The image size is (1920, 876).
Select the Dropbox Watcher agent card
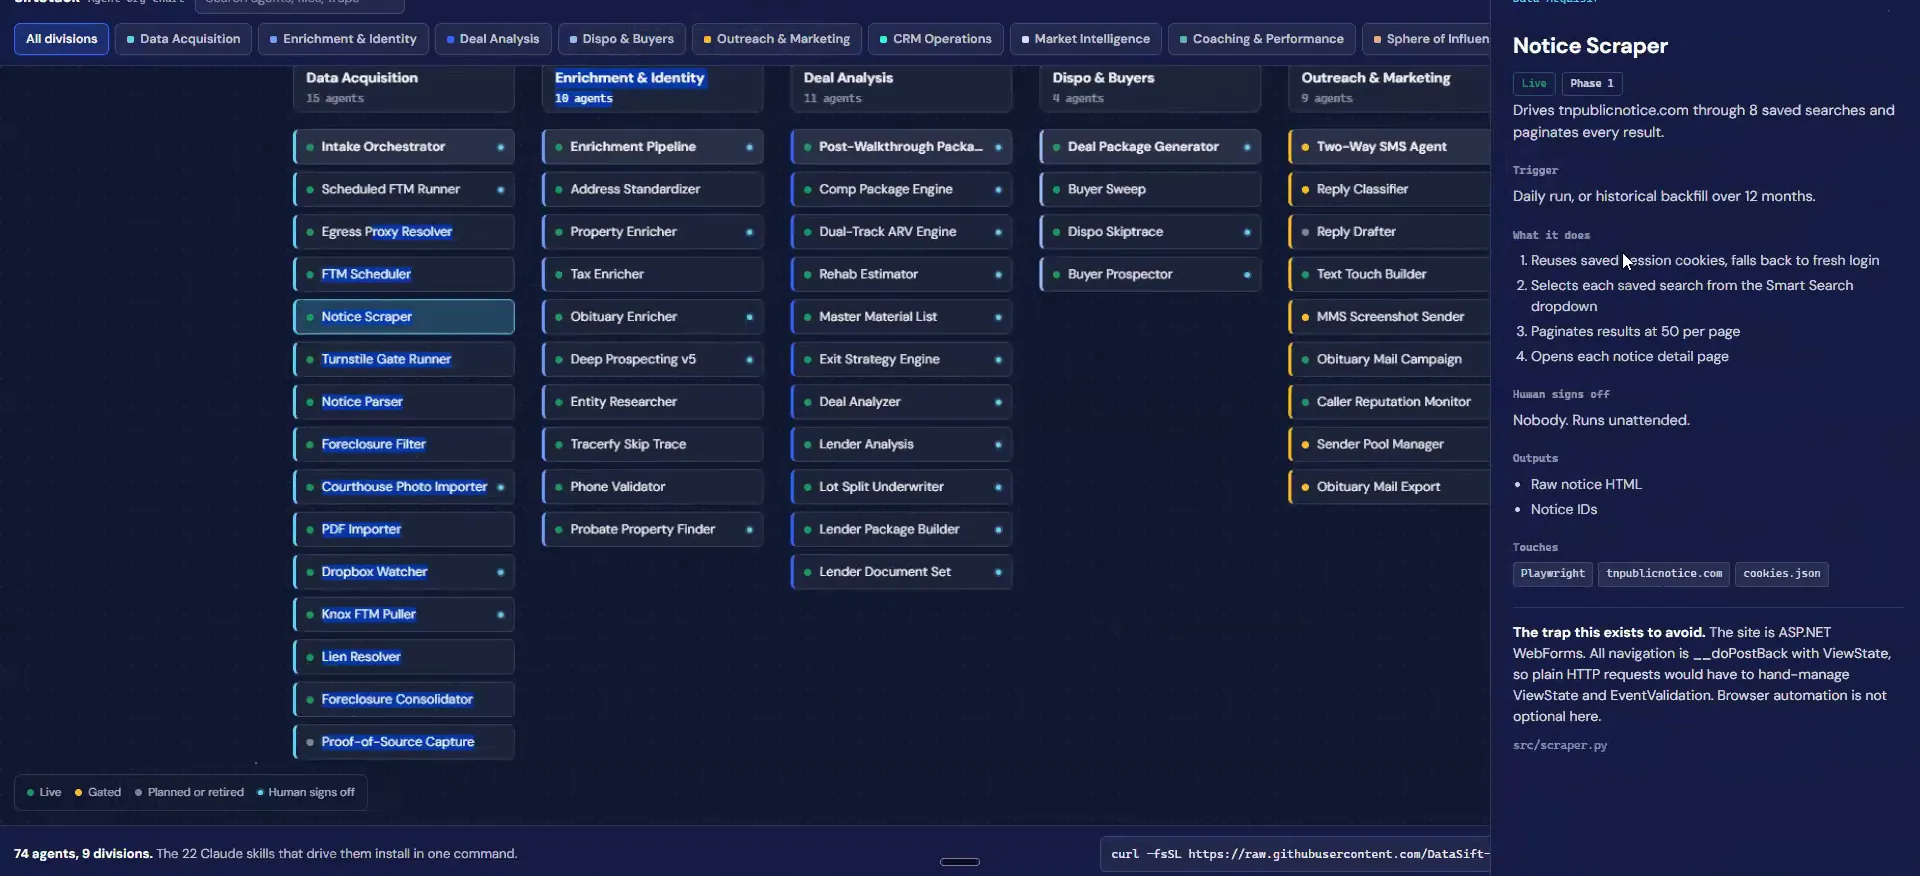404,572
